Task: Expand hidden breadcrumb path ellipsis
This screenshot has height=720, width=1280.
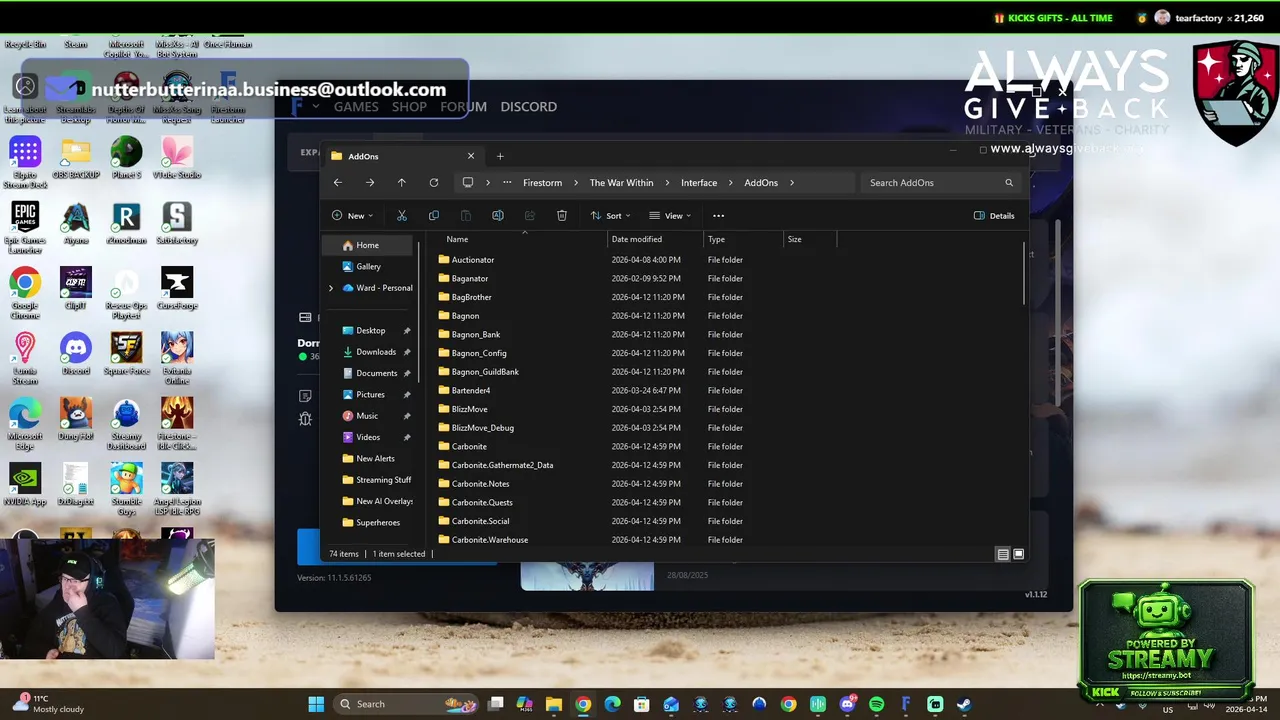Action: point(507,183)
